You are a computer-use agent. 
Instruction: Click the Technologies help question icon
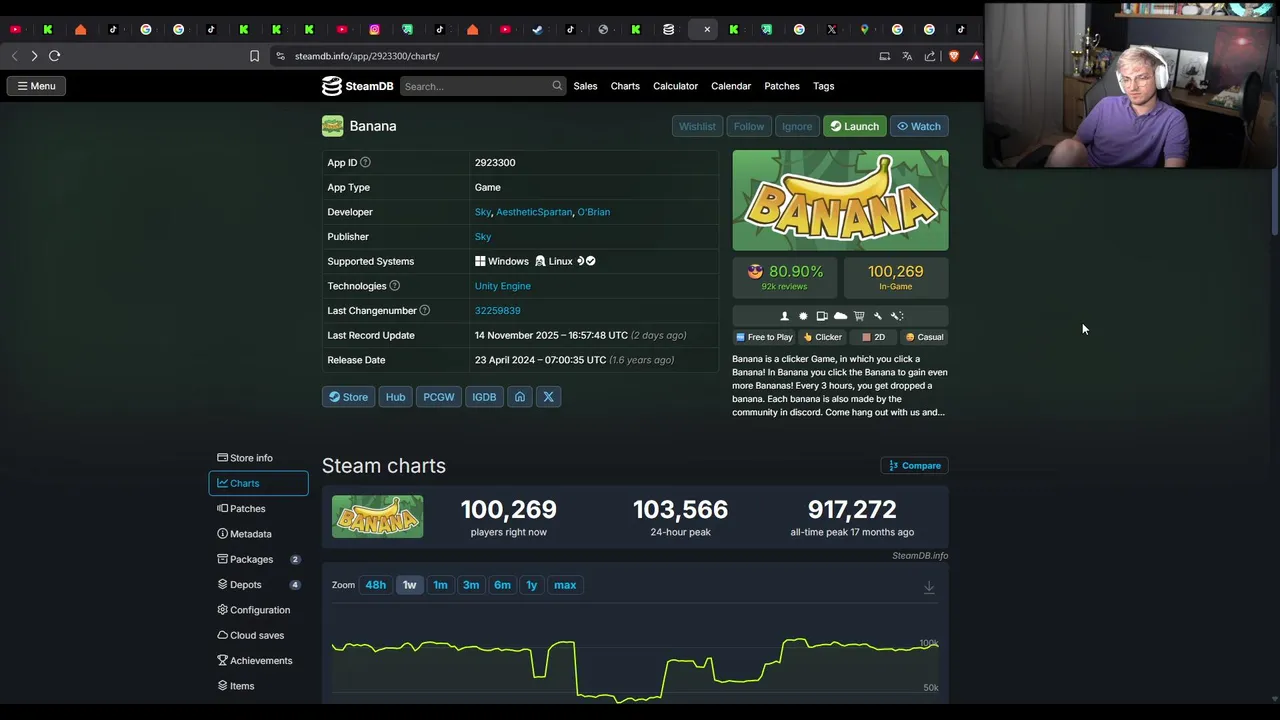click(x=394, y=286)
